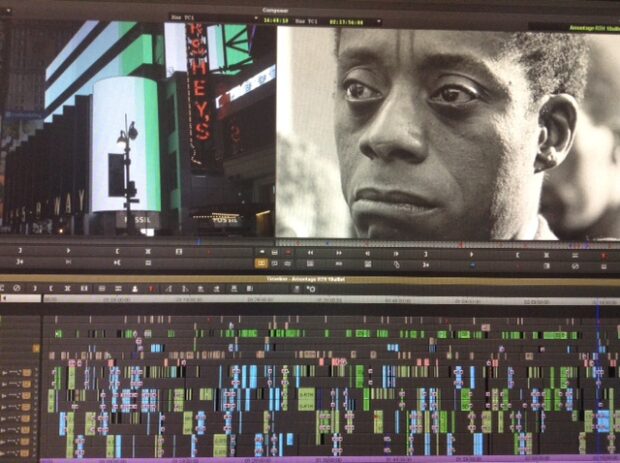Image resolution: width=620 pixels, height=463 pixels.
Task: Open source monitor tracking info dropdown arrow
Action: tap(256, 18)
